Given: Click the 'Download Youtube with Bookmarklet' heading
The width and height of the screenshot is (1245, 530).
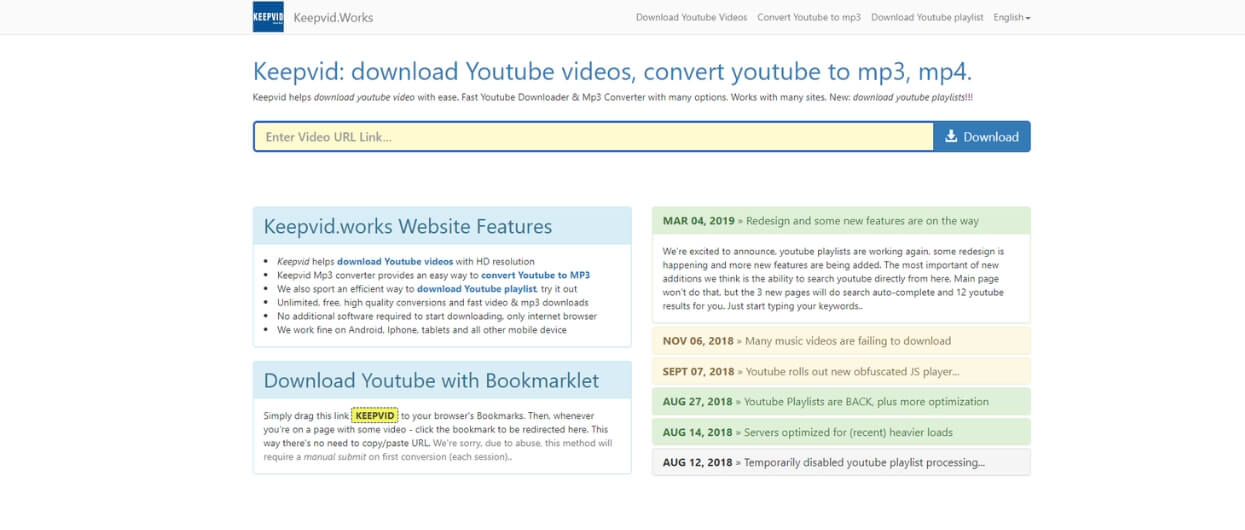Looking at the screenshot, I should (431, 380).
